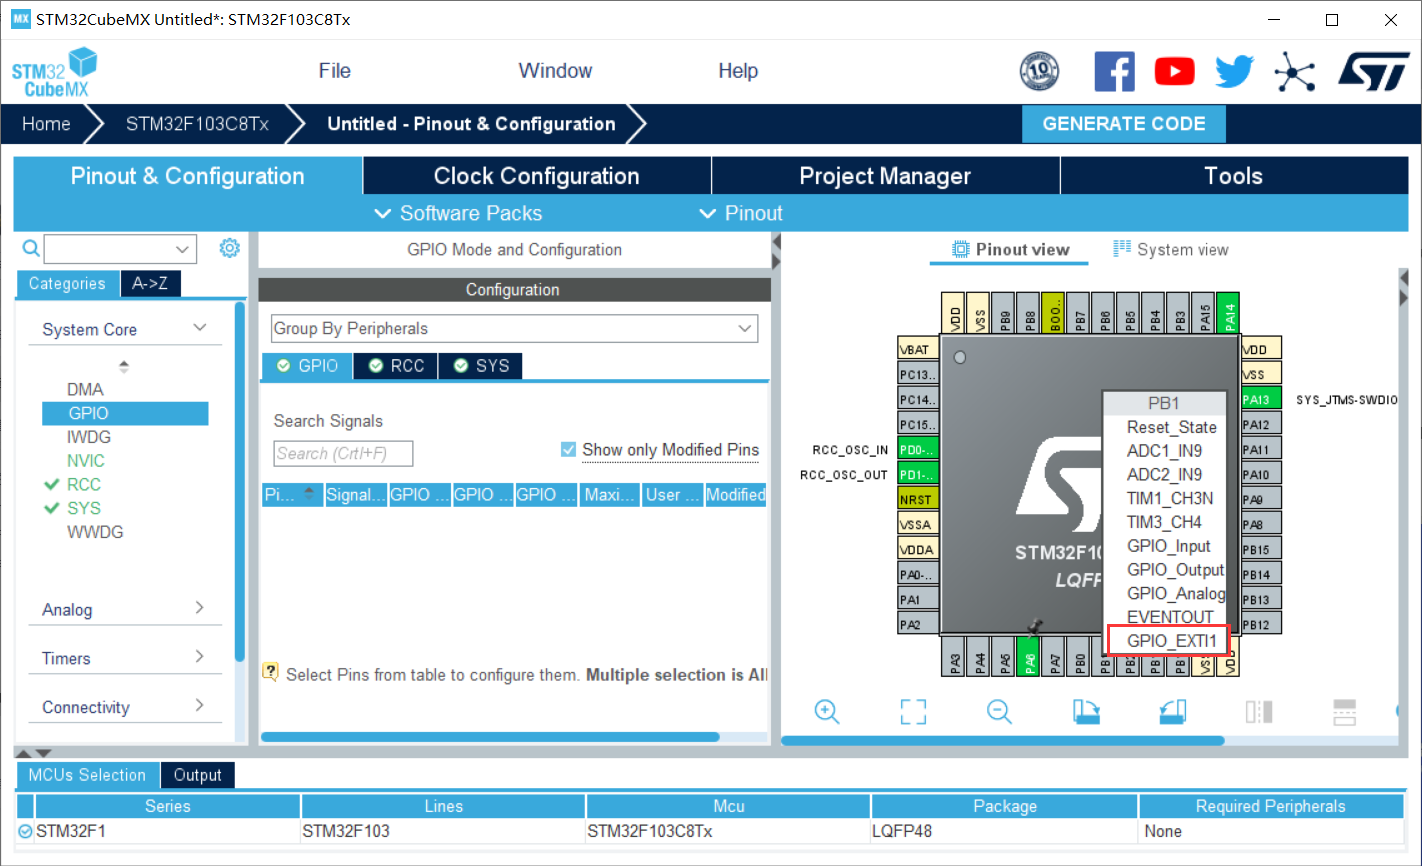Click the green PD1 oscillator pin
This screenshot has width=1422, height=866.
(x=917, y=475)
